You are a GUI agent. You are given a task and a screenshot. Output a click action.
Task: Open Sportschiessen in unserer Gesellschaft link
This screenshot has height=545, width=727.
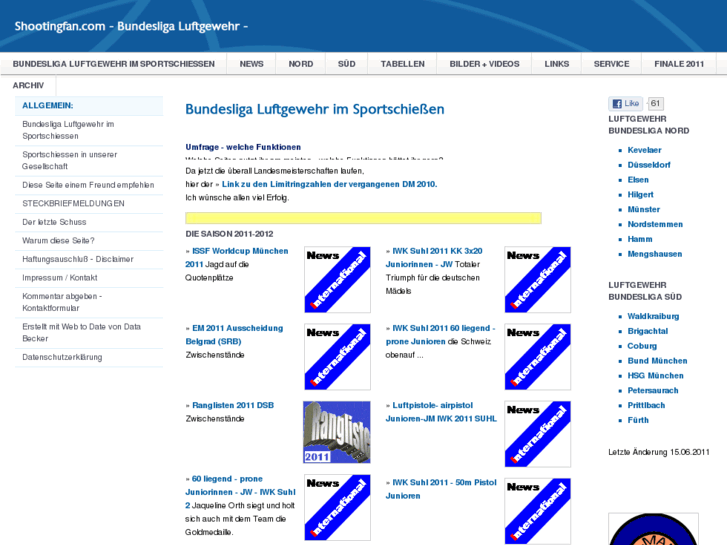pos(89,160)
